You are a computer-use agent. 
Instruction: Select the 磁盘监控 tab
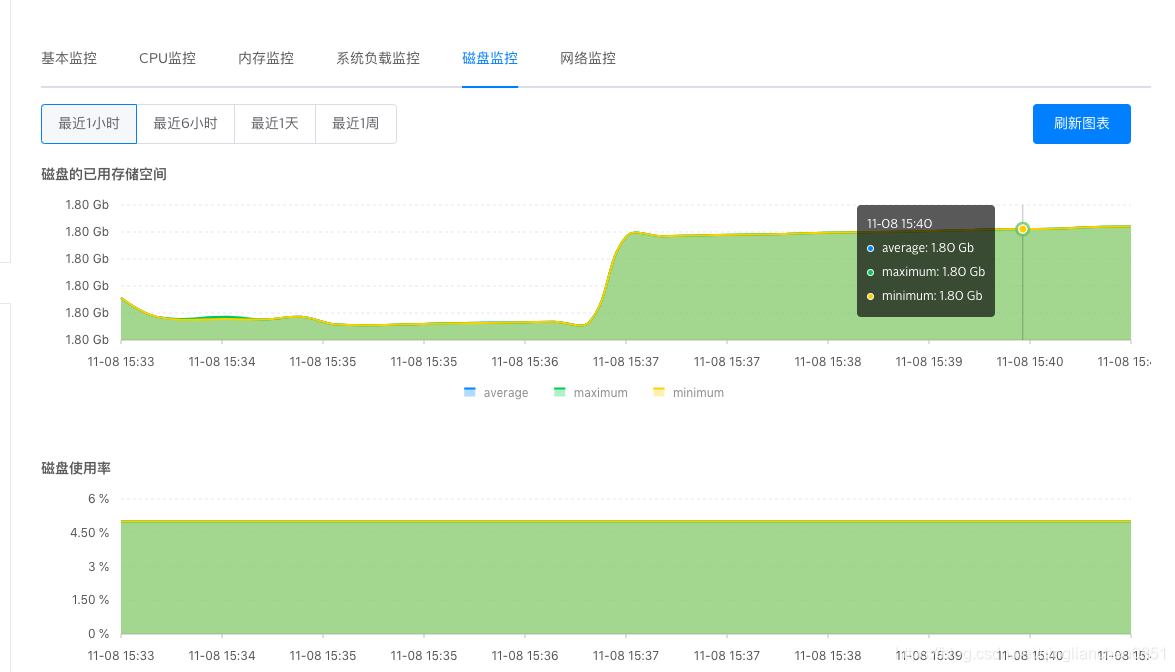click(x=490, y=58)
